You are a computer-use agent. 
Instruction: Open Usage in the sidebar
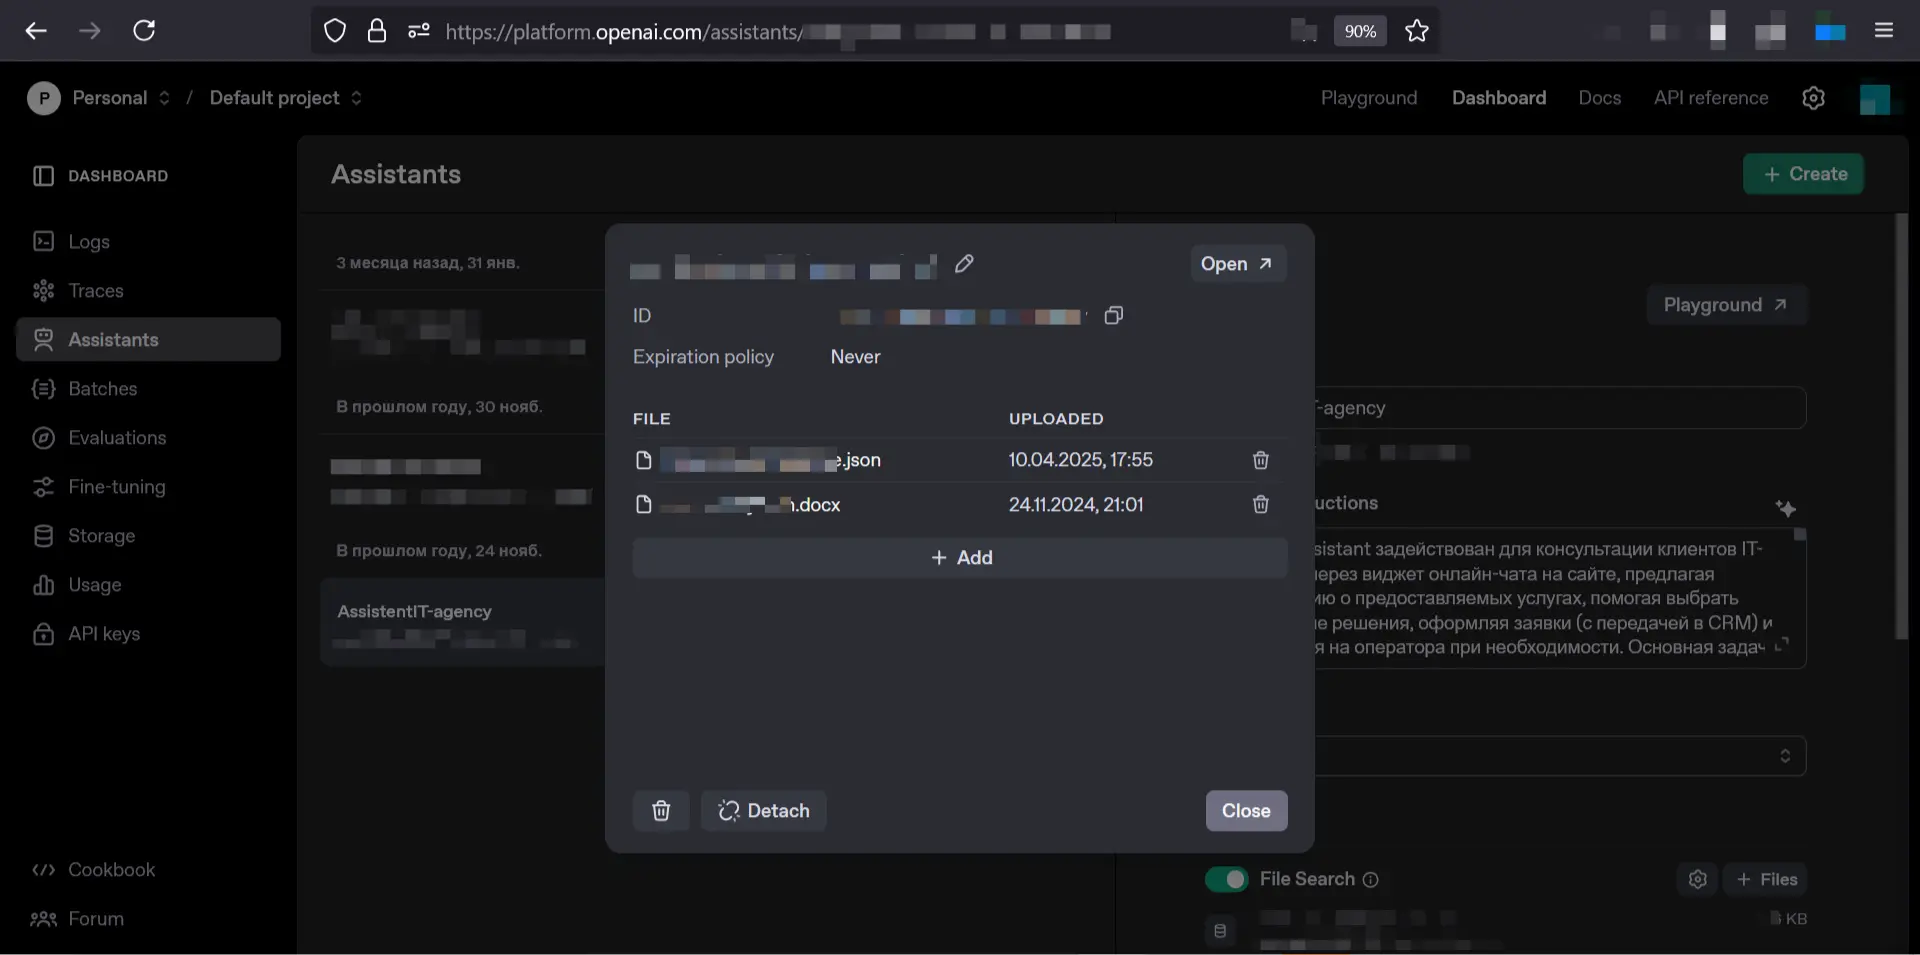tap(148, 585)
